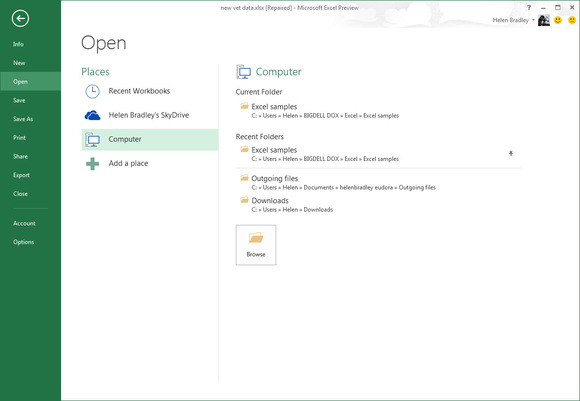Click the large Computer icon in heading
580x401 pixels.
point(244,72)
